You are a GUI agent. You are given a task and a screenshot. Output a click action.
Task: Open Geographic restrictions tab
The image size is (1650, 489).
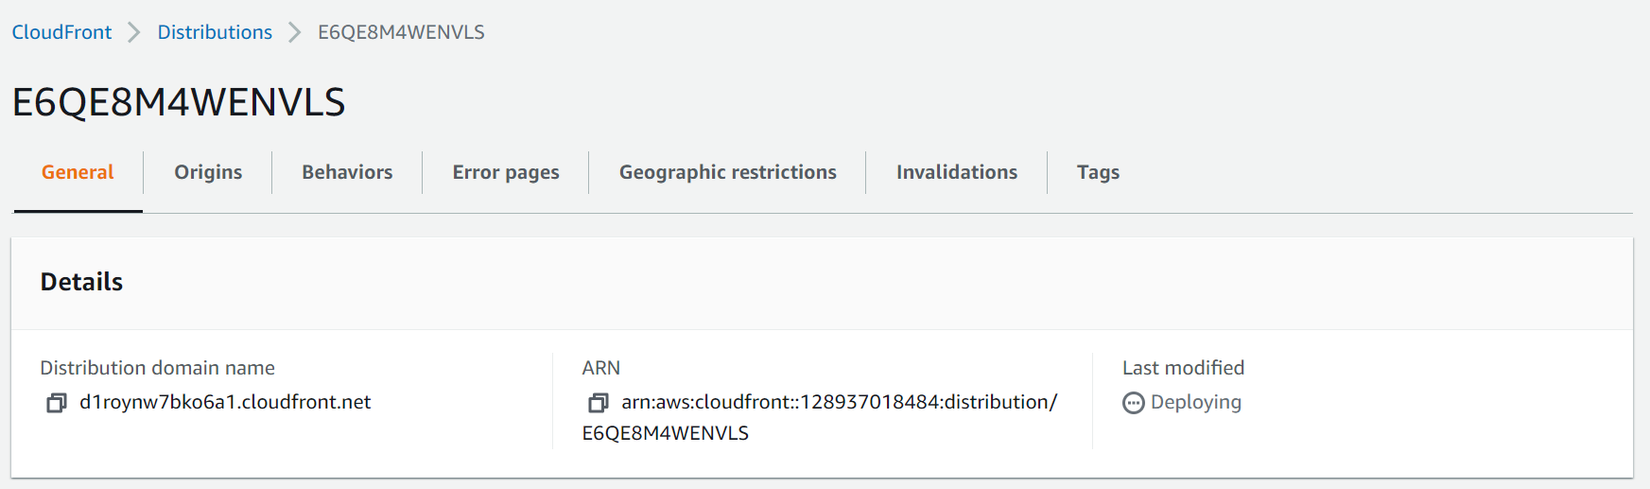pos(727,172)
